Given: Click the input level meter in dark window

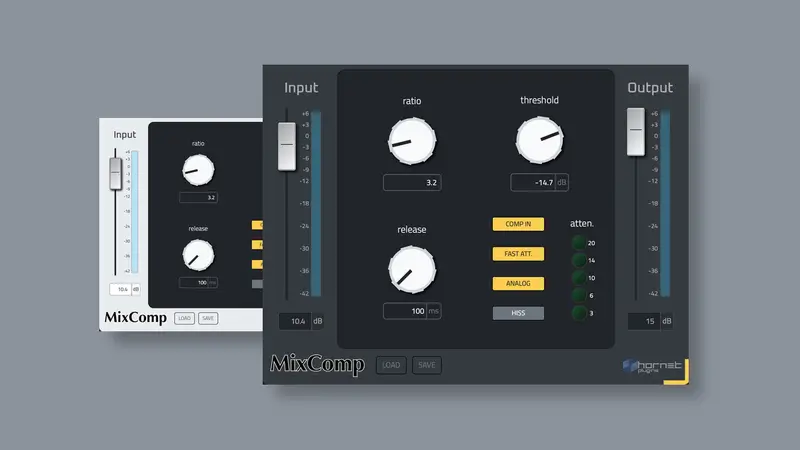Looking at the screenshot, I should tap(316, 203).
